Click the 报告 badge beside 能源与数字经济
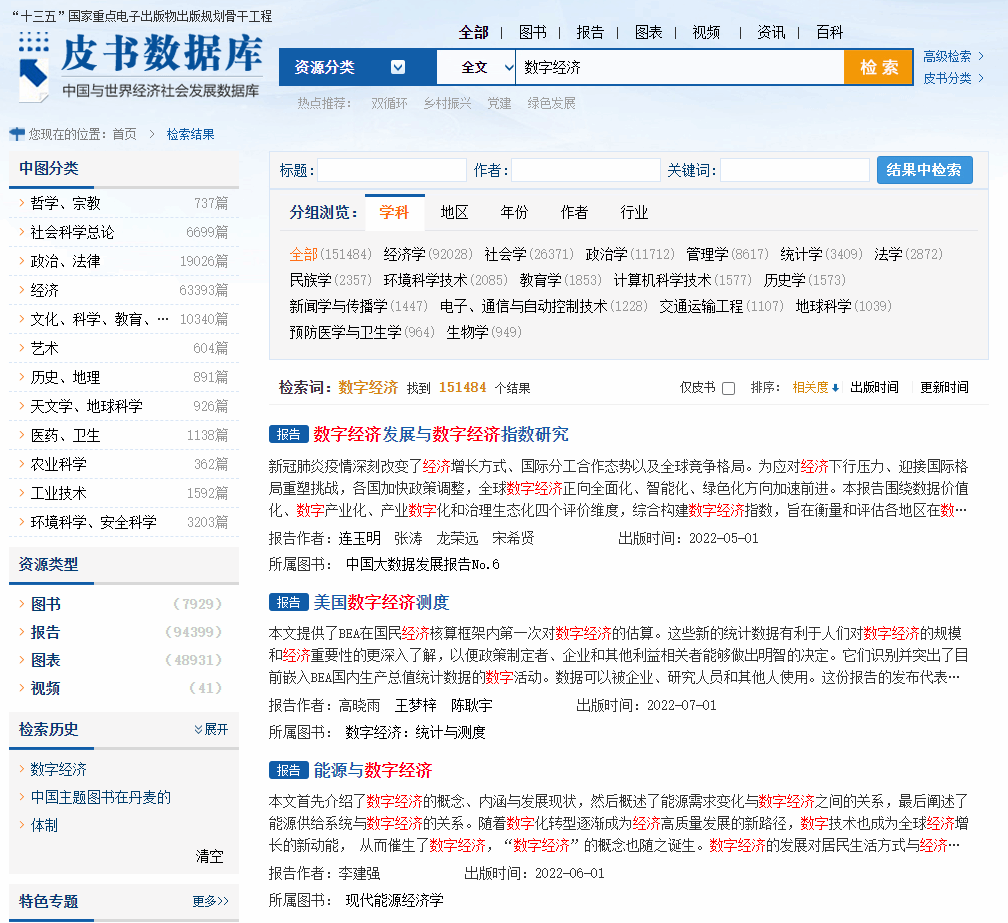Image resolution: width=1008 pixels, height=923 pixels. (x=288, y=770)
